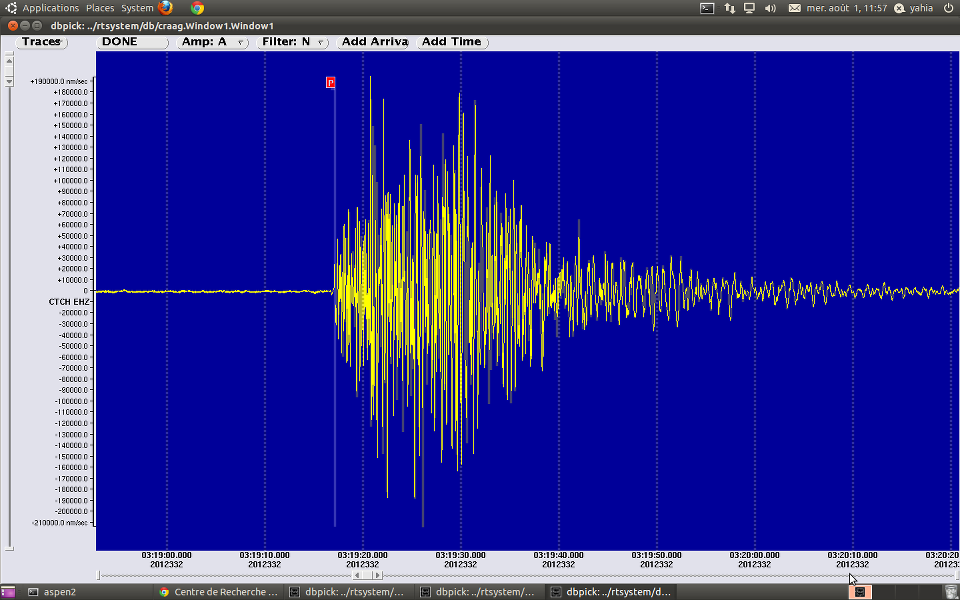The image size is (960, 600).
Task: Expand the Amp: A dropdown
Action: [x=213, y=42]
